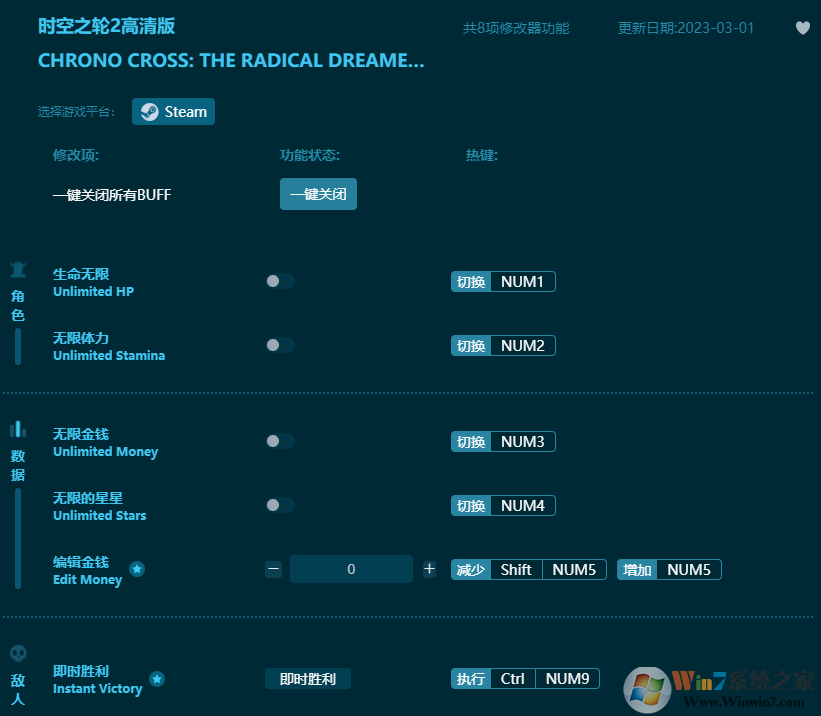Click the heart favorite icon
Viewport: 821px width, 716px height.
click(802, 28)
